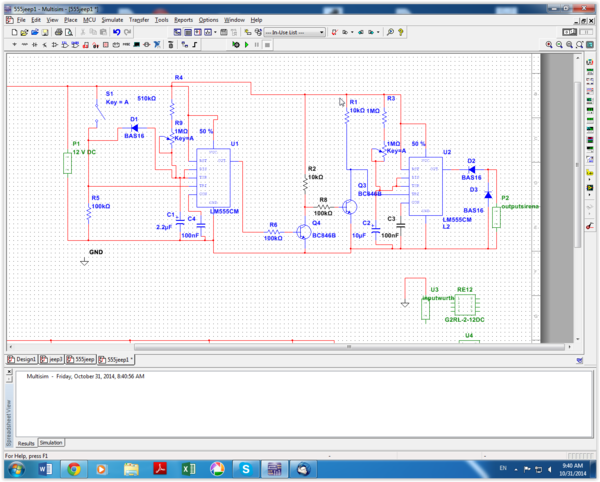Click the Windows Start button
This screenshot has height=482, width=600.
point(16,469)
